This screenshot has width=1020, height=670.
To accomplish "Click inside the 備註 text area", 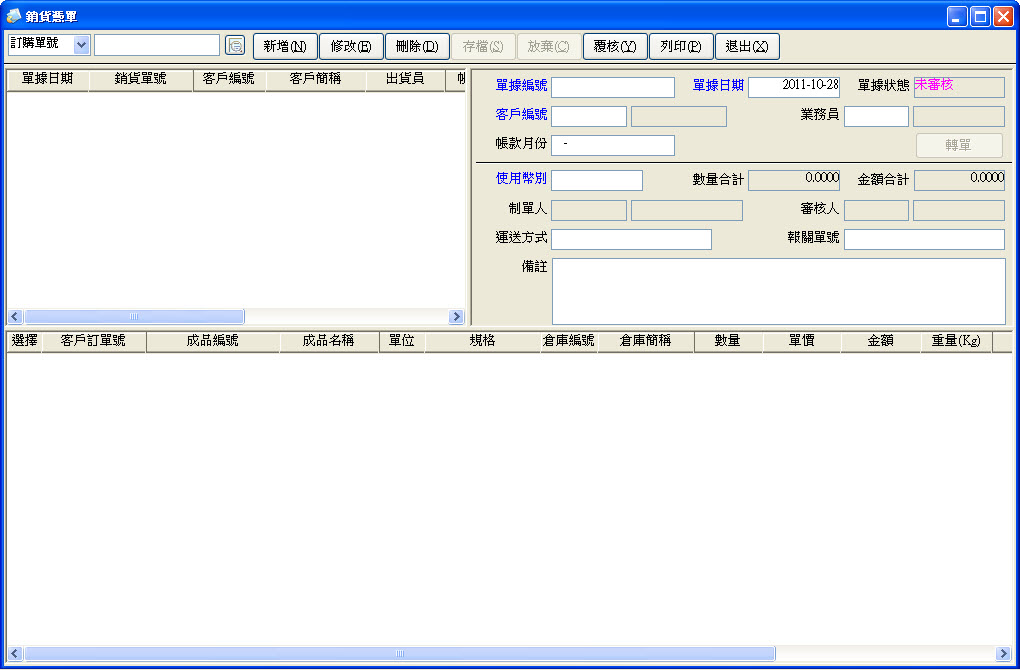I will click(x=779, y=291).
